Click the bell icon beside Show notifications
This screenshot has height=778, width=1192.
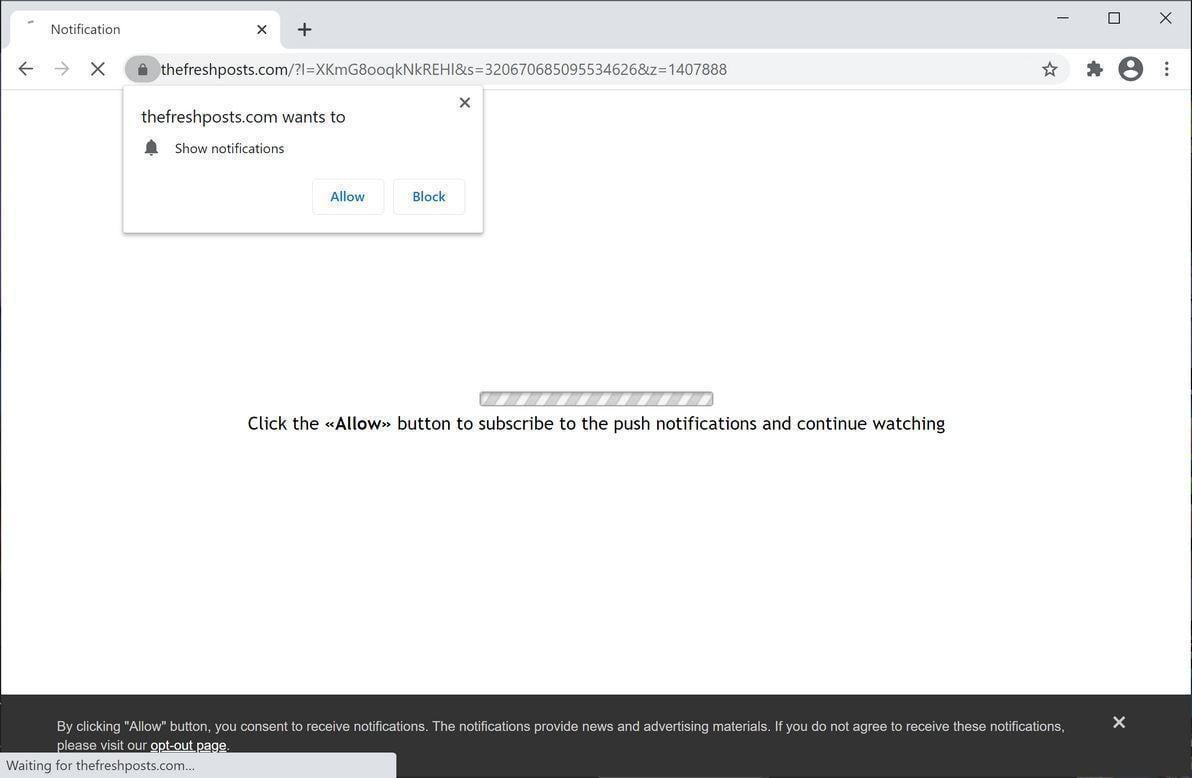[x=151, y=148]
